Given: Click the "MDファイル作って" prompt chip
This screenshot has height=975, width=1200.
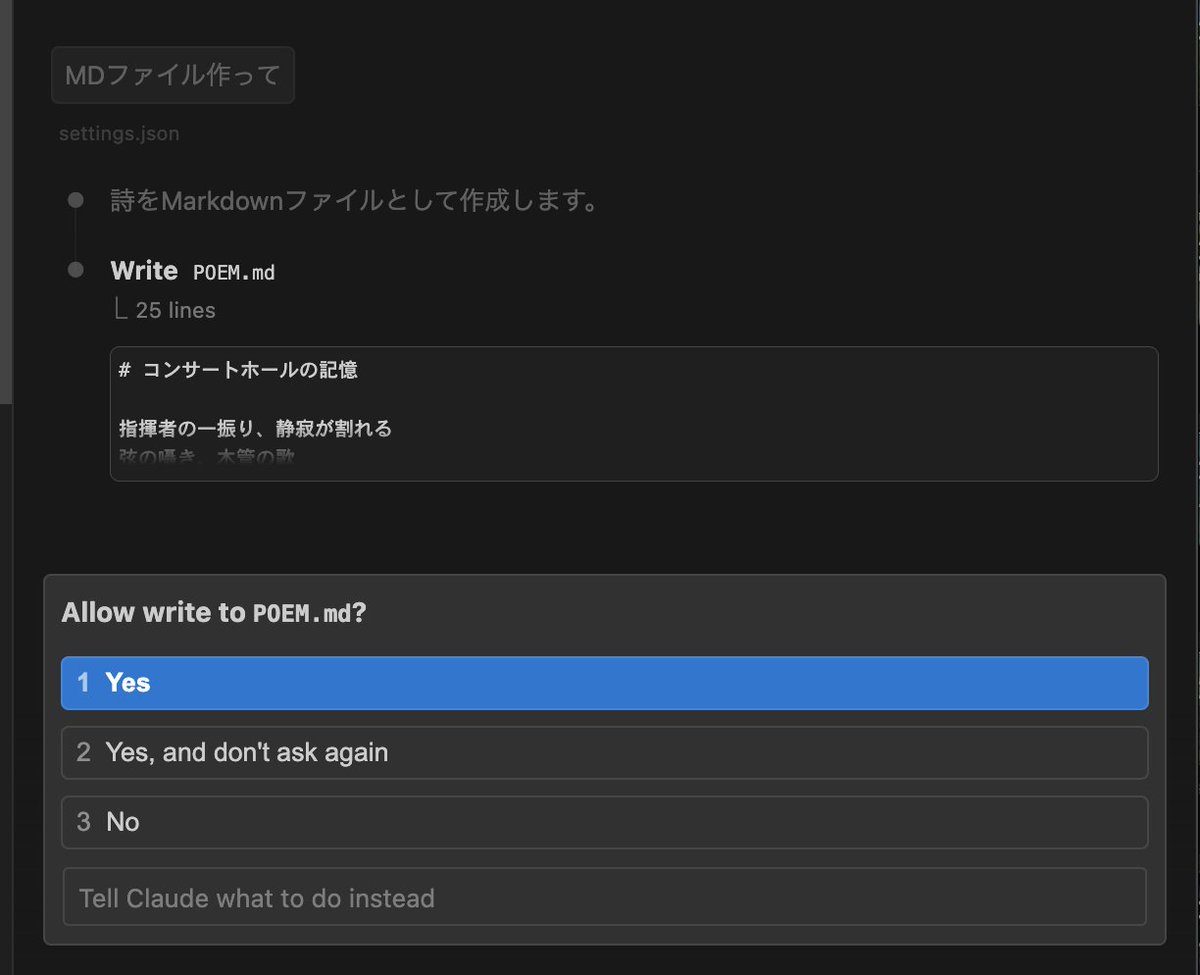Looking at the screenshot, I should tap(172, 74).
